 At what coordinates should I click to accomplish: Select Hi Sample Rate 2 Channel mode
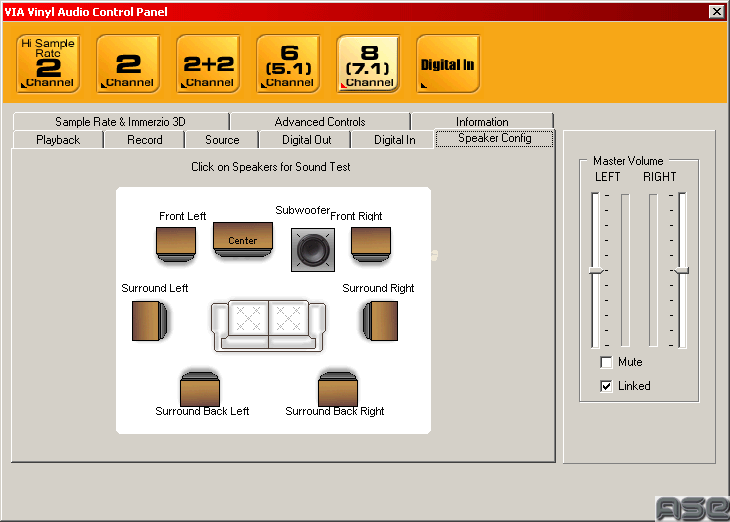[x=48, y=64]
